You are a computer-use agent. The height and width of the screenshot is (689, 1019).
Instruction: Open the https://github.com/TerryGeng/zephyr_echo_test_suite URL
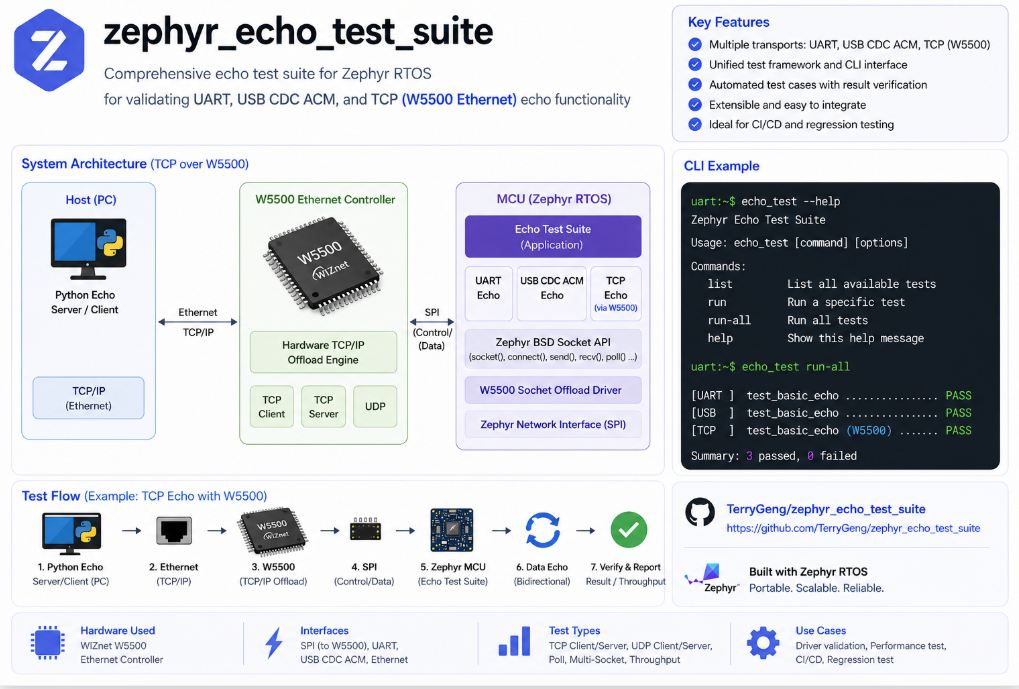click(x=853, y=528)
